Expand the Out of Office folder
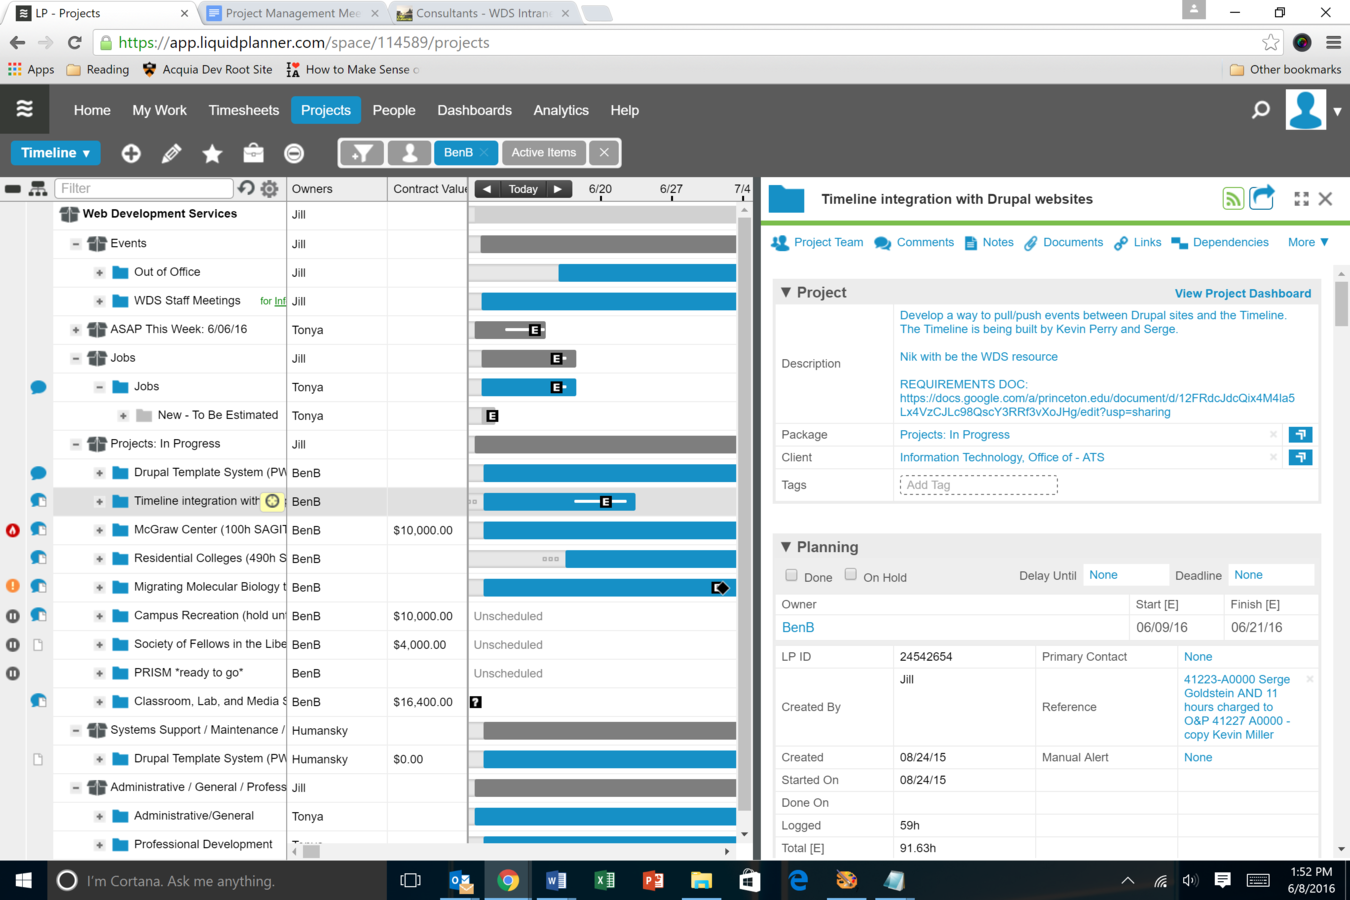Viewport: 1350px width, 900px height. (100, 273)
